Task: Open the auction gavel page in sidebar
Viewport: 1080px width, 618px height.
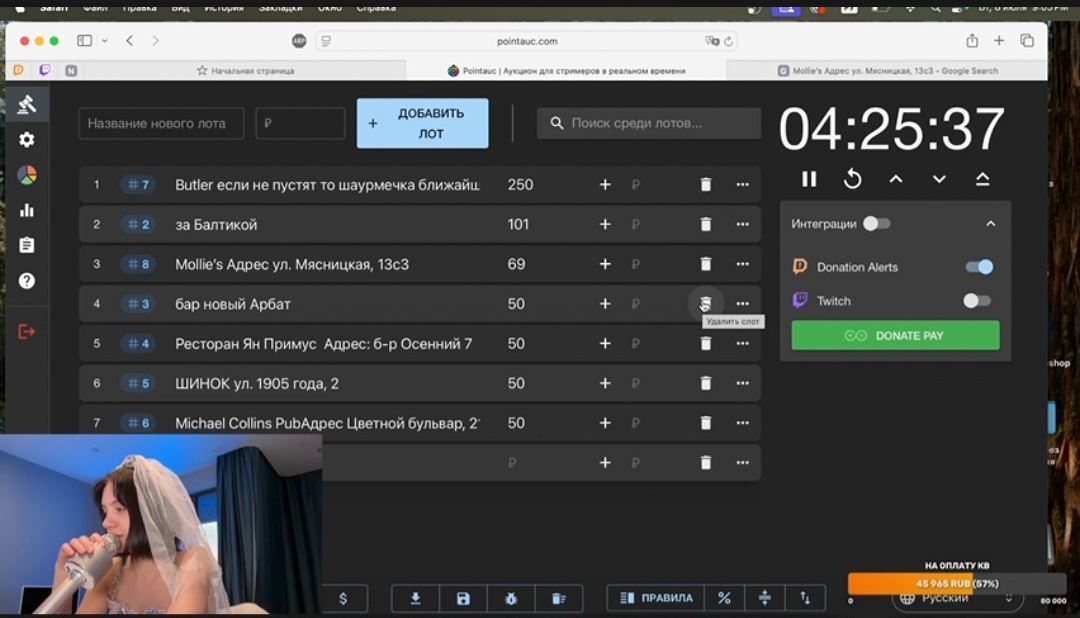Action: click(x=27, y=104)
